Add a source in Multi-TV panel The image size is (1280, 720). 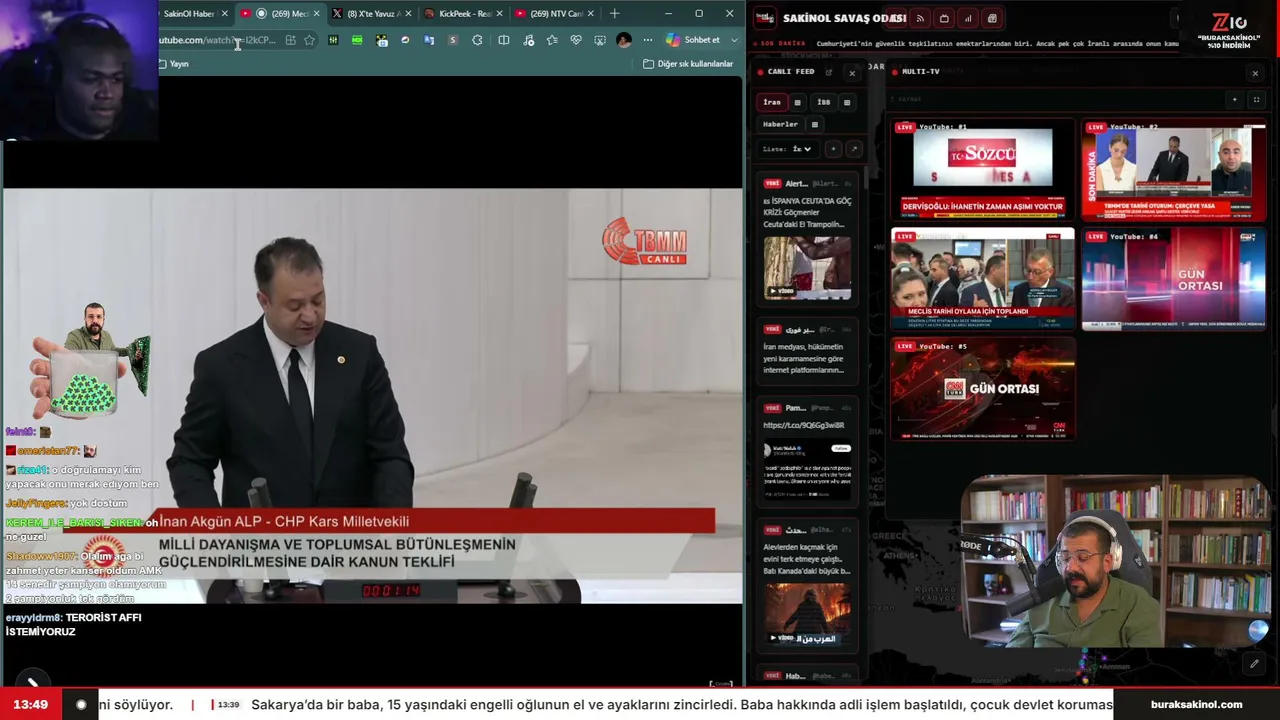click(x=1234, y=100)
